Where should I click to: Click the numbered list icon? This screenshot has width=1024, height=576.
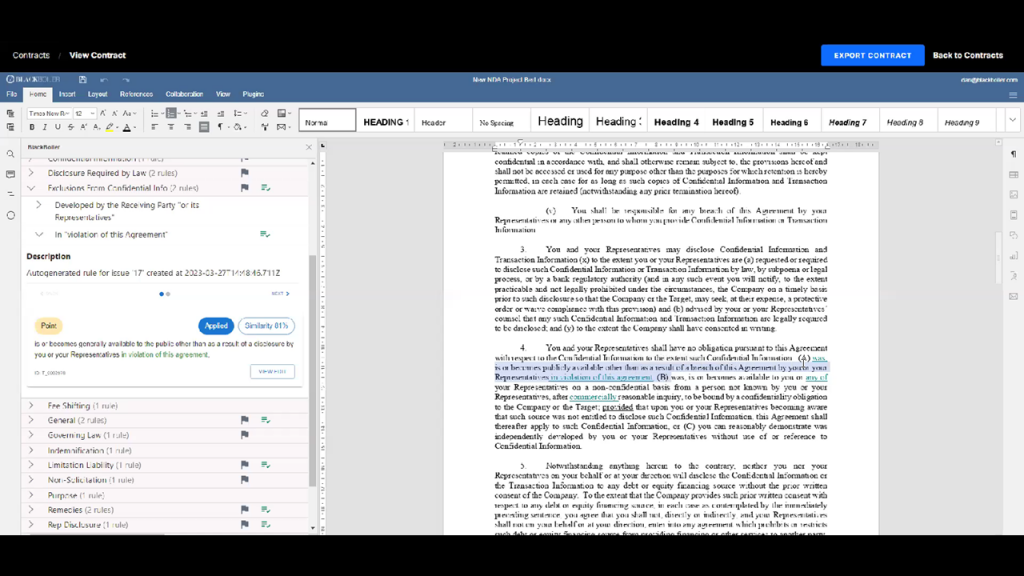[x=172, y=114]
